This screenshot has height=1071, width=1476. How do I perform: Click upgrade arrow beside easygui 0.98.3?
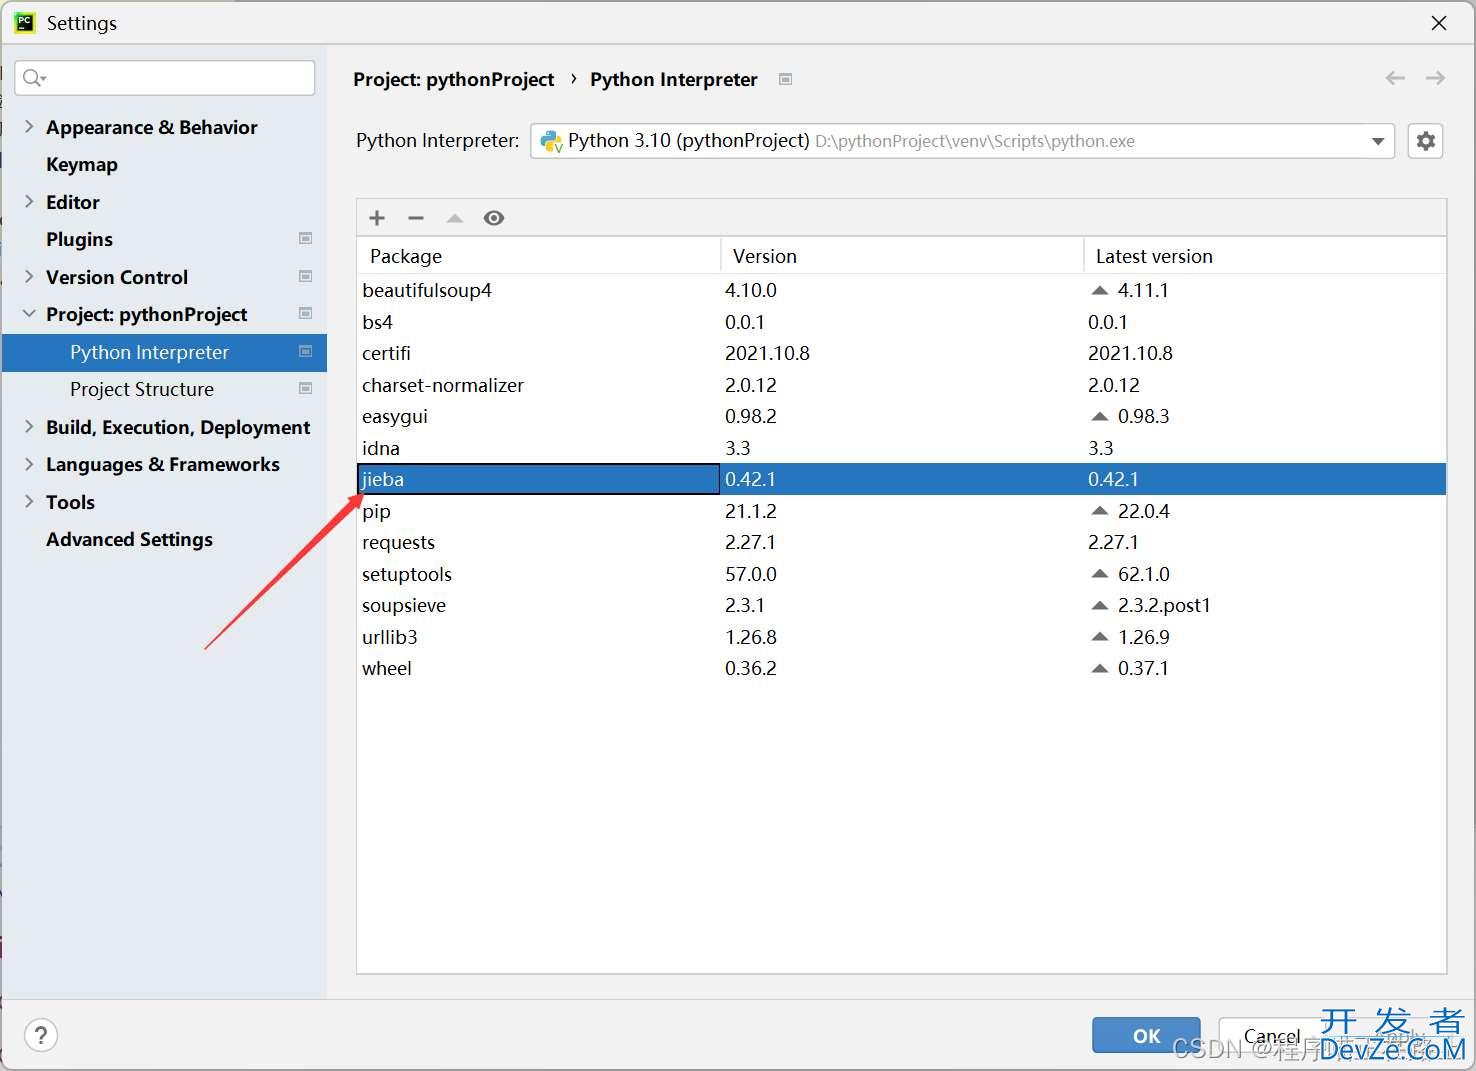tap(1100, 416)
